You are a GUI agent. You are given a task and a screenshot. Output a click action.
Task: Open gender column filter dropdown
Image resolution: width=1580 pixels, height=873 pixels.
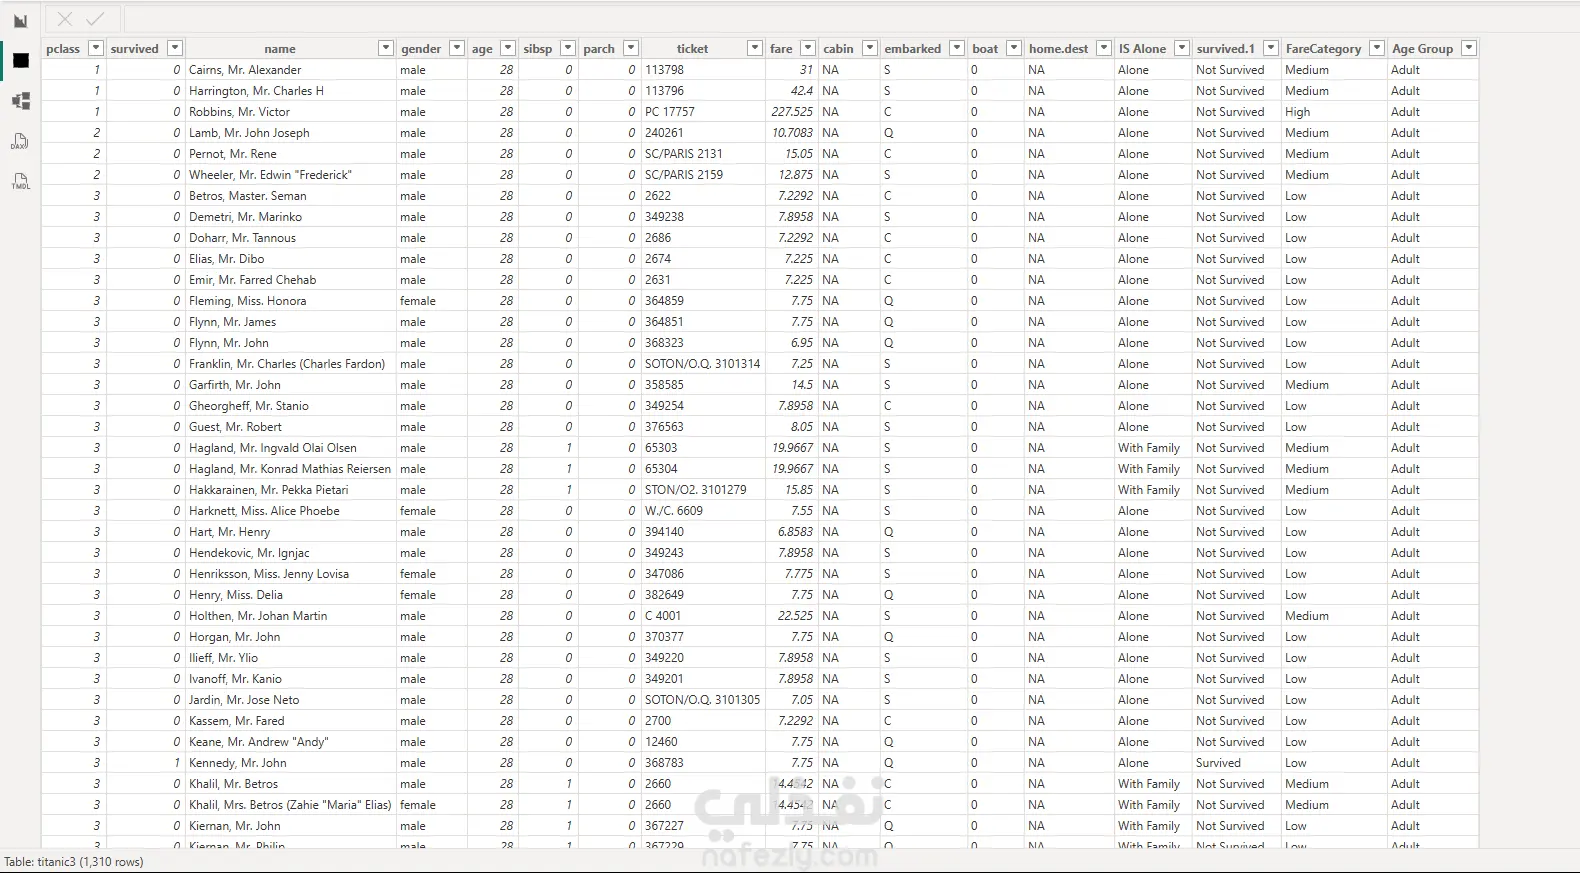457,48
